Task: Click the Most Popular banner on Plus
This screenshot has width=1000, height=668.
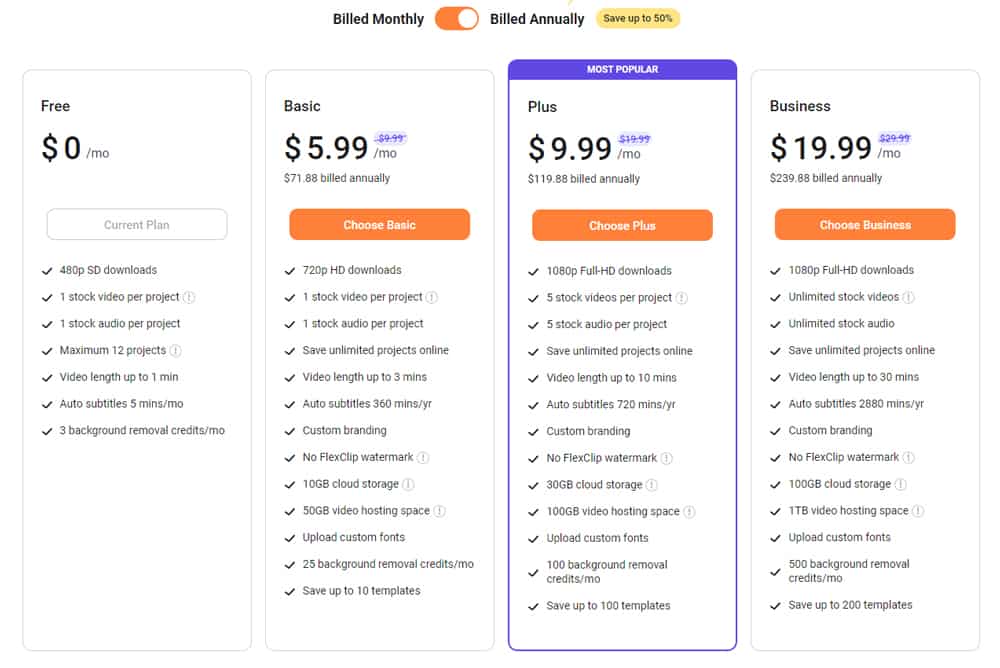Action: tap(622, 70)
